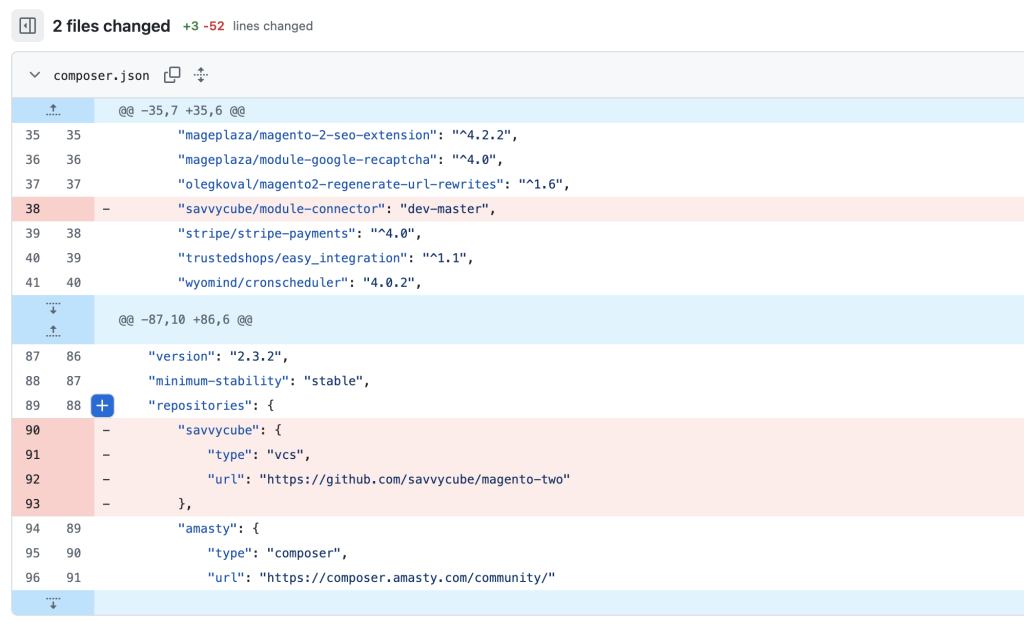Expand lines below line 96
The image size is (1024, 626).
coord(53,603)
